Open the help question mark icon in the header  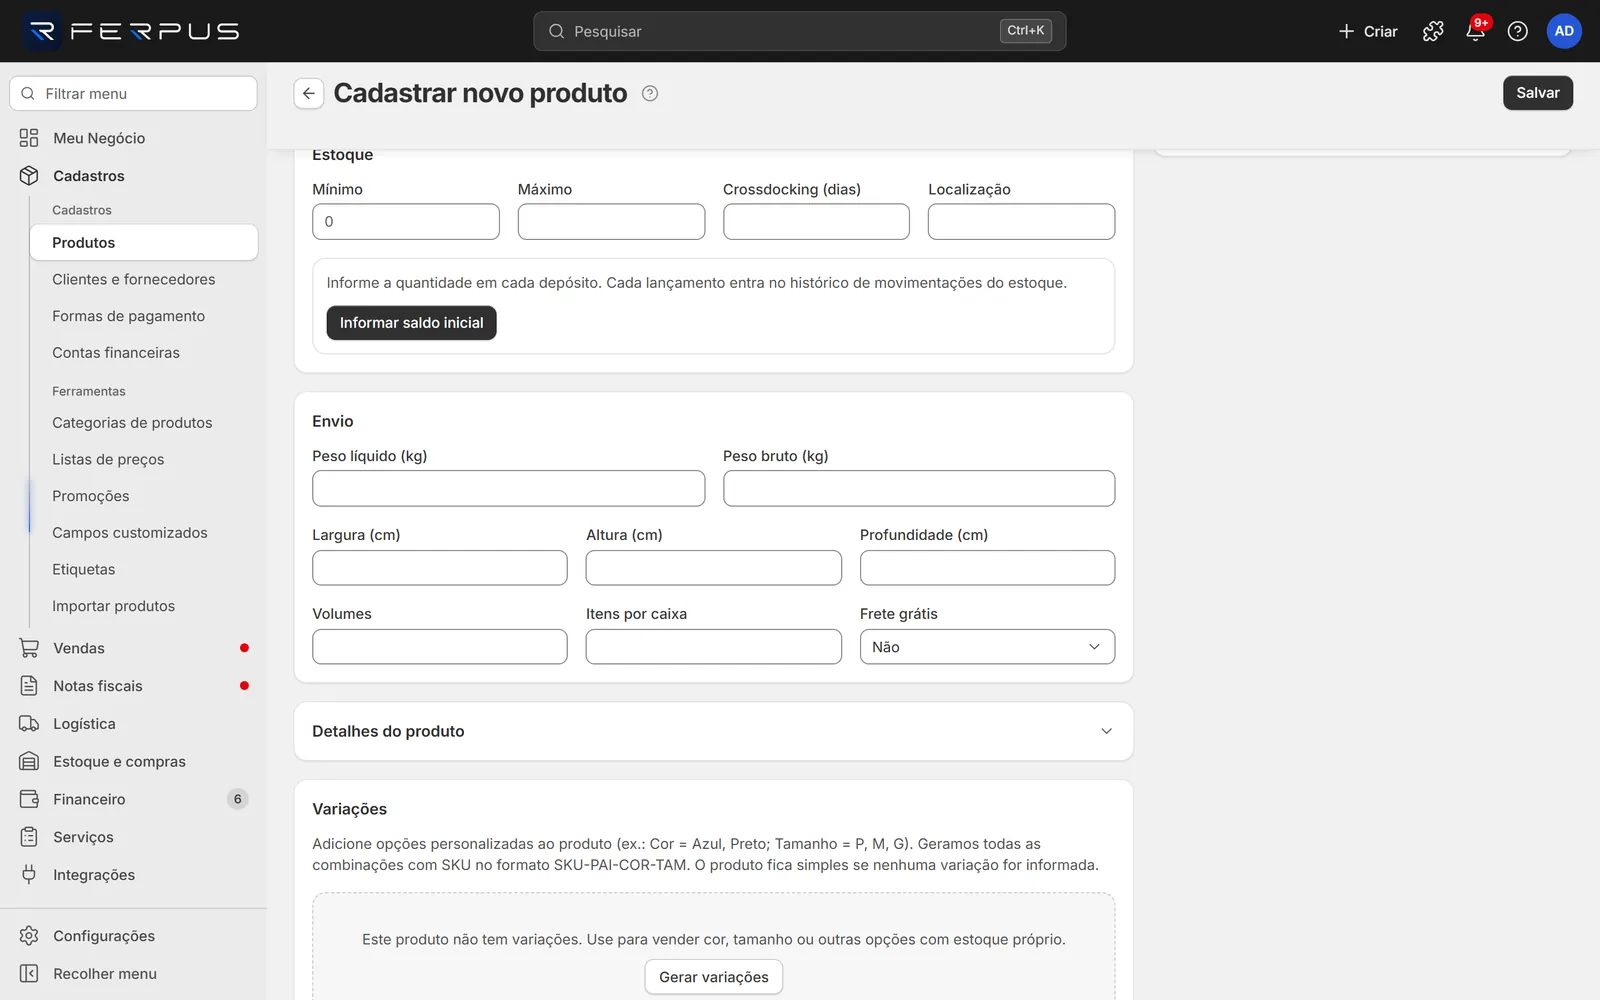coord(1517,31)
